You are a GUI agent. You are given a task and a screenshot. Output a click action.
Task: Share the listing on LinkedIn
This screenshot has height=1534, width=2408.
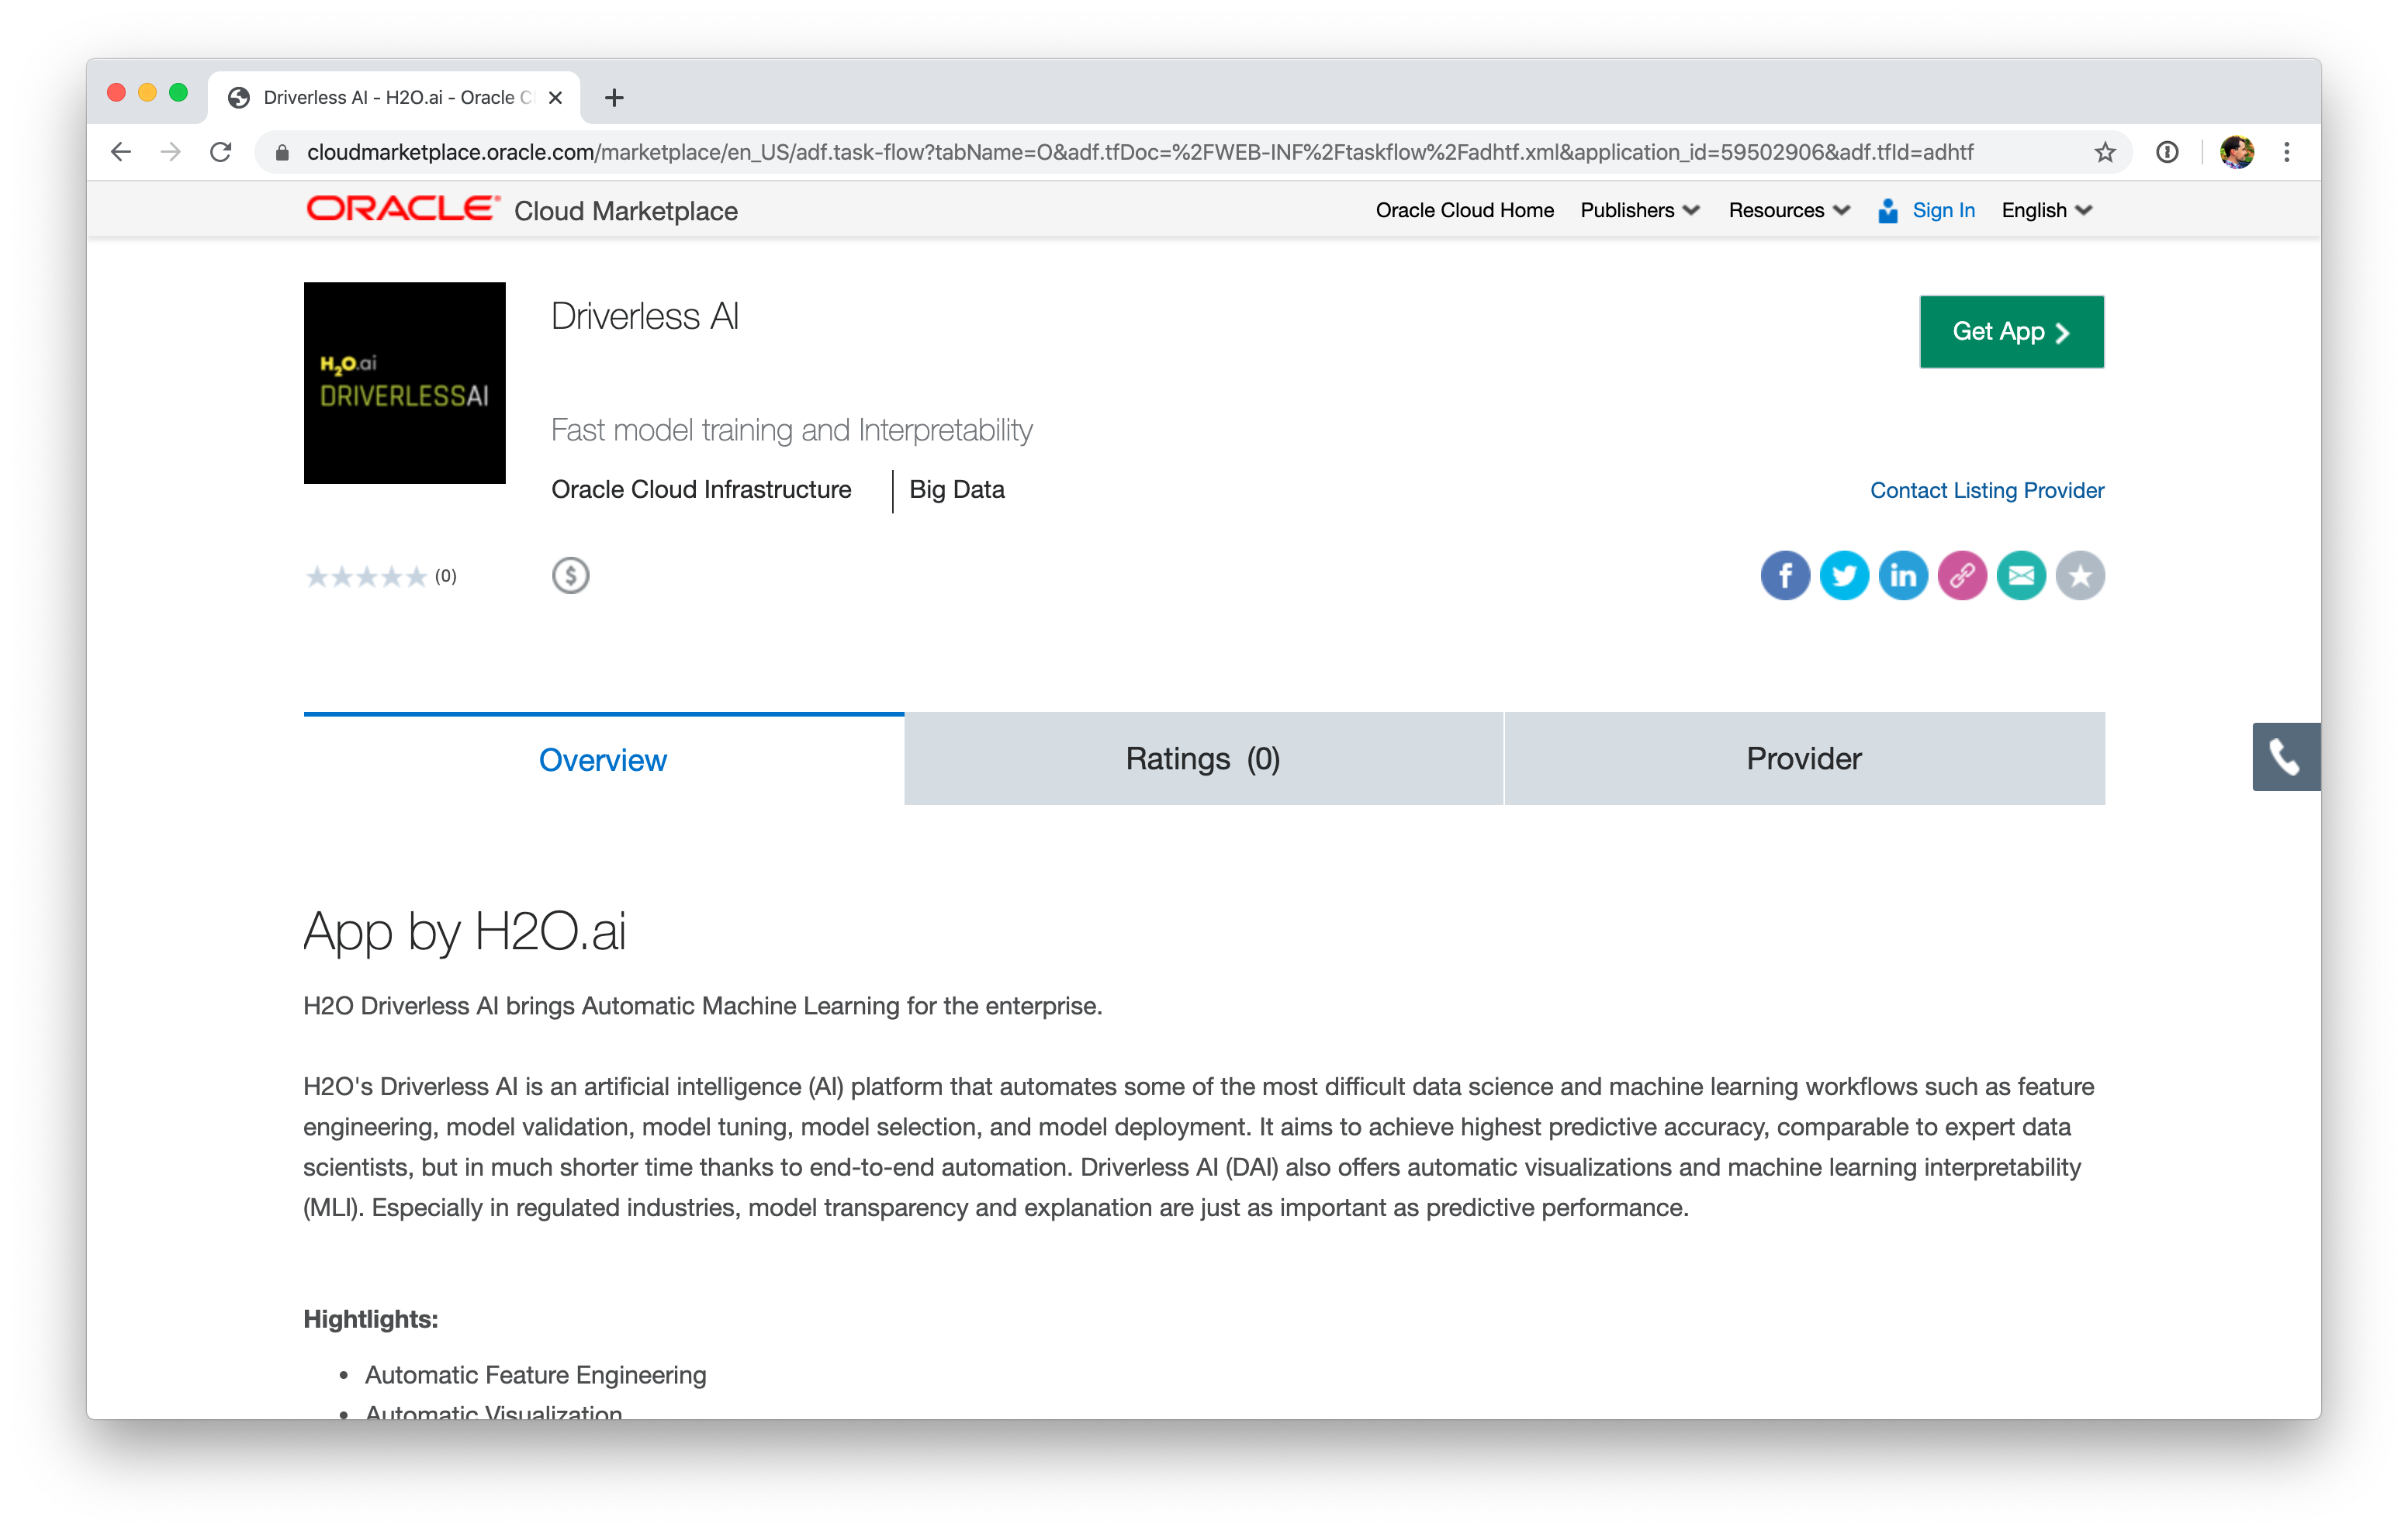[x=1903, y=575]
